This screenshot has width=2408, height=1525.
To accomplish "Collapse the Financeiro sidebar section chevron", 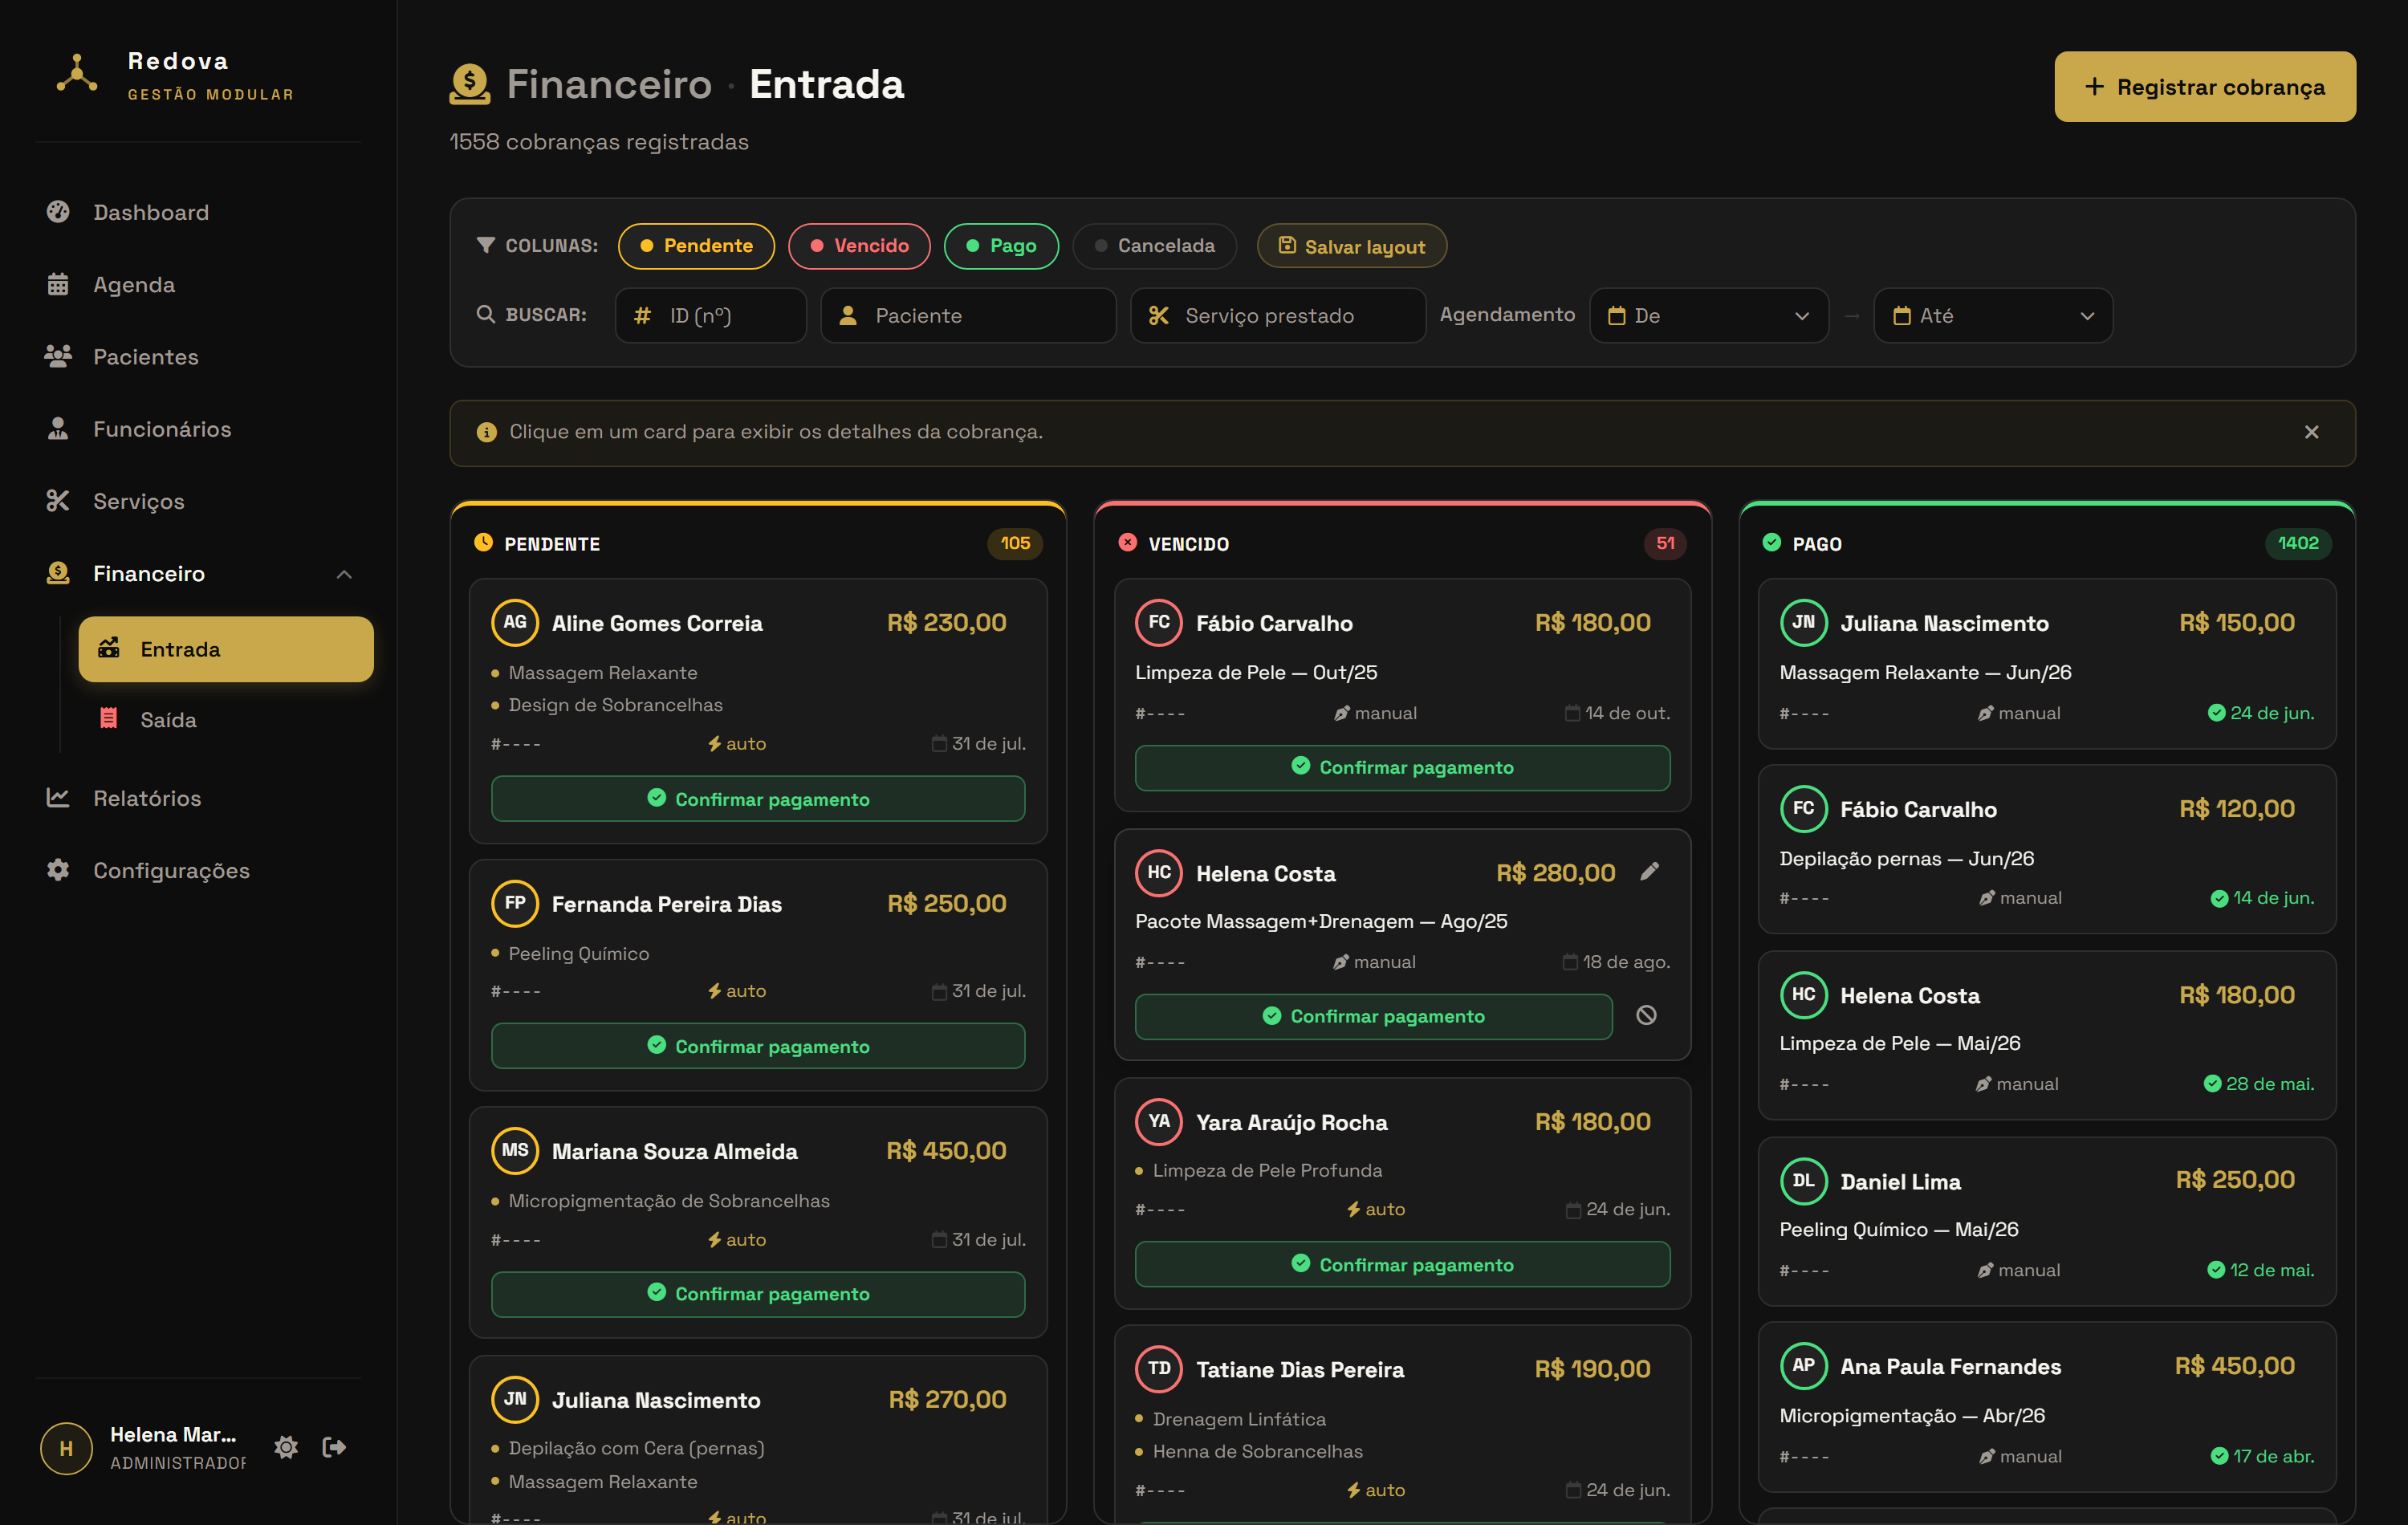I will pyautogui.click(x=344, y=574).
